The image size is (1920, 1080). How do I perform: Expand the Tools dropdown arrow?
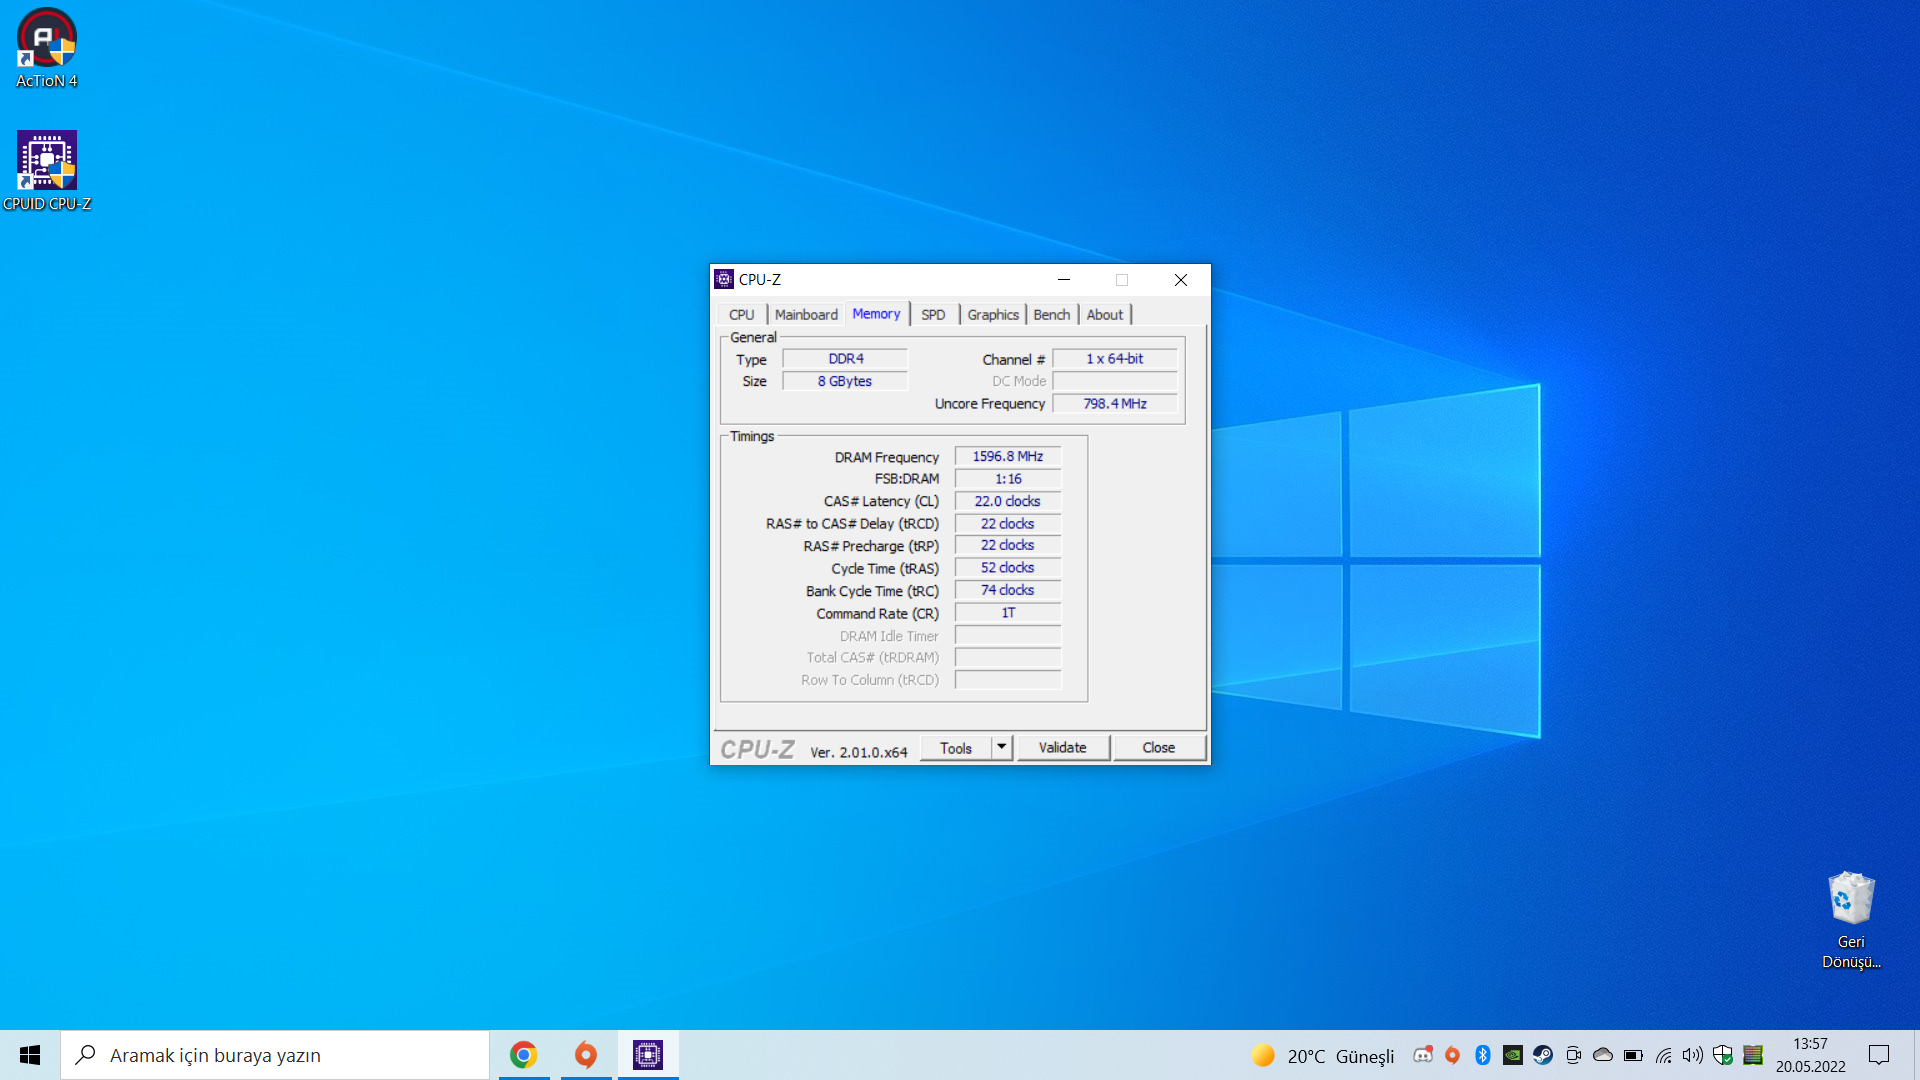[x=1001, y=747]
